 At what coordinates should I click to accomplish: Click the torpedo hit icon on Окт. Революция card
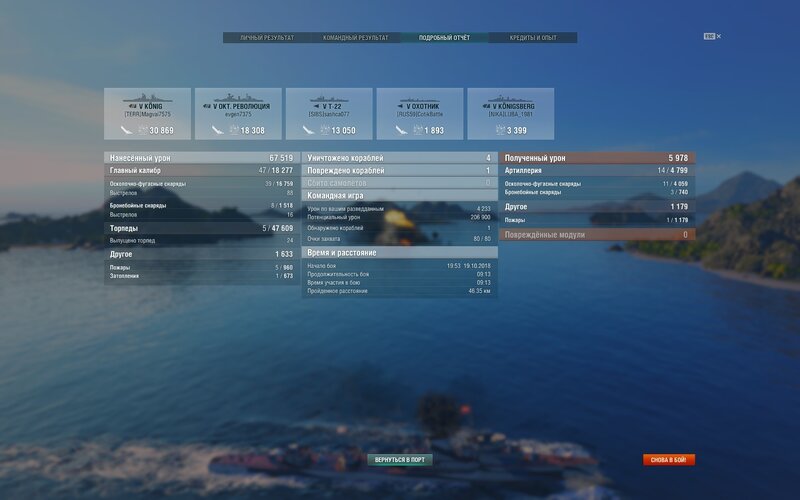click(217, 130)
